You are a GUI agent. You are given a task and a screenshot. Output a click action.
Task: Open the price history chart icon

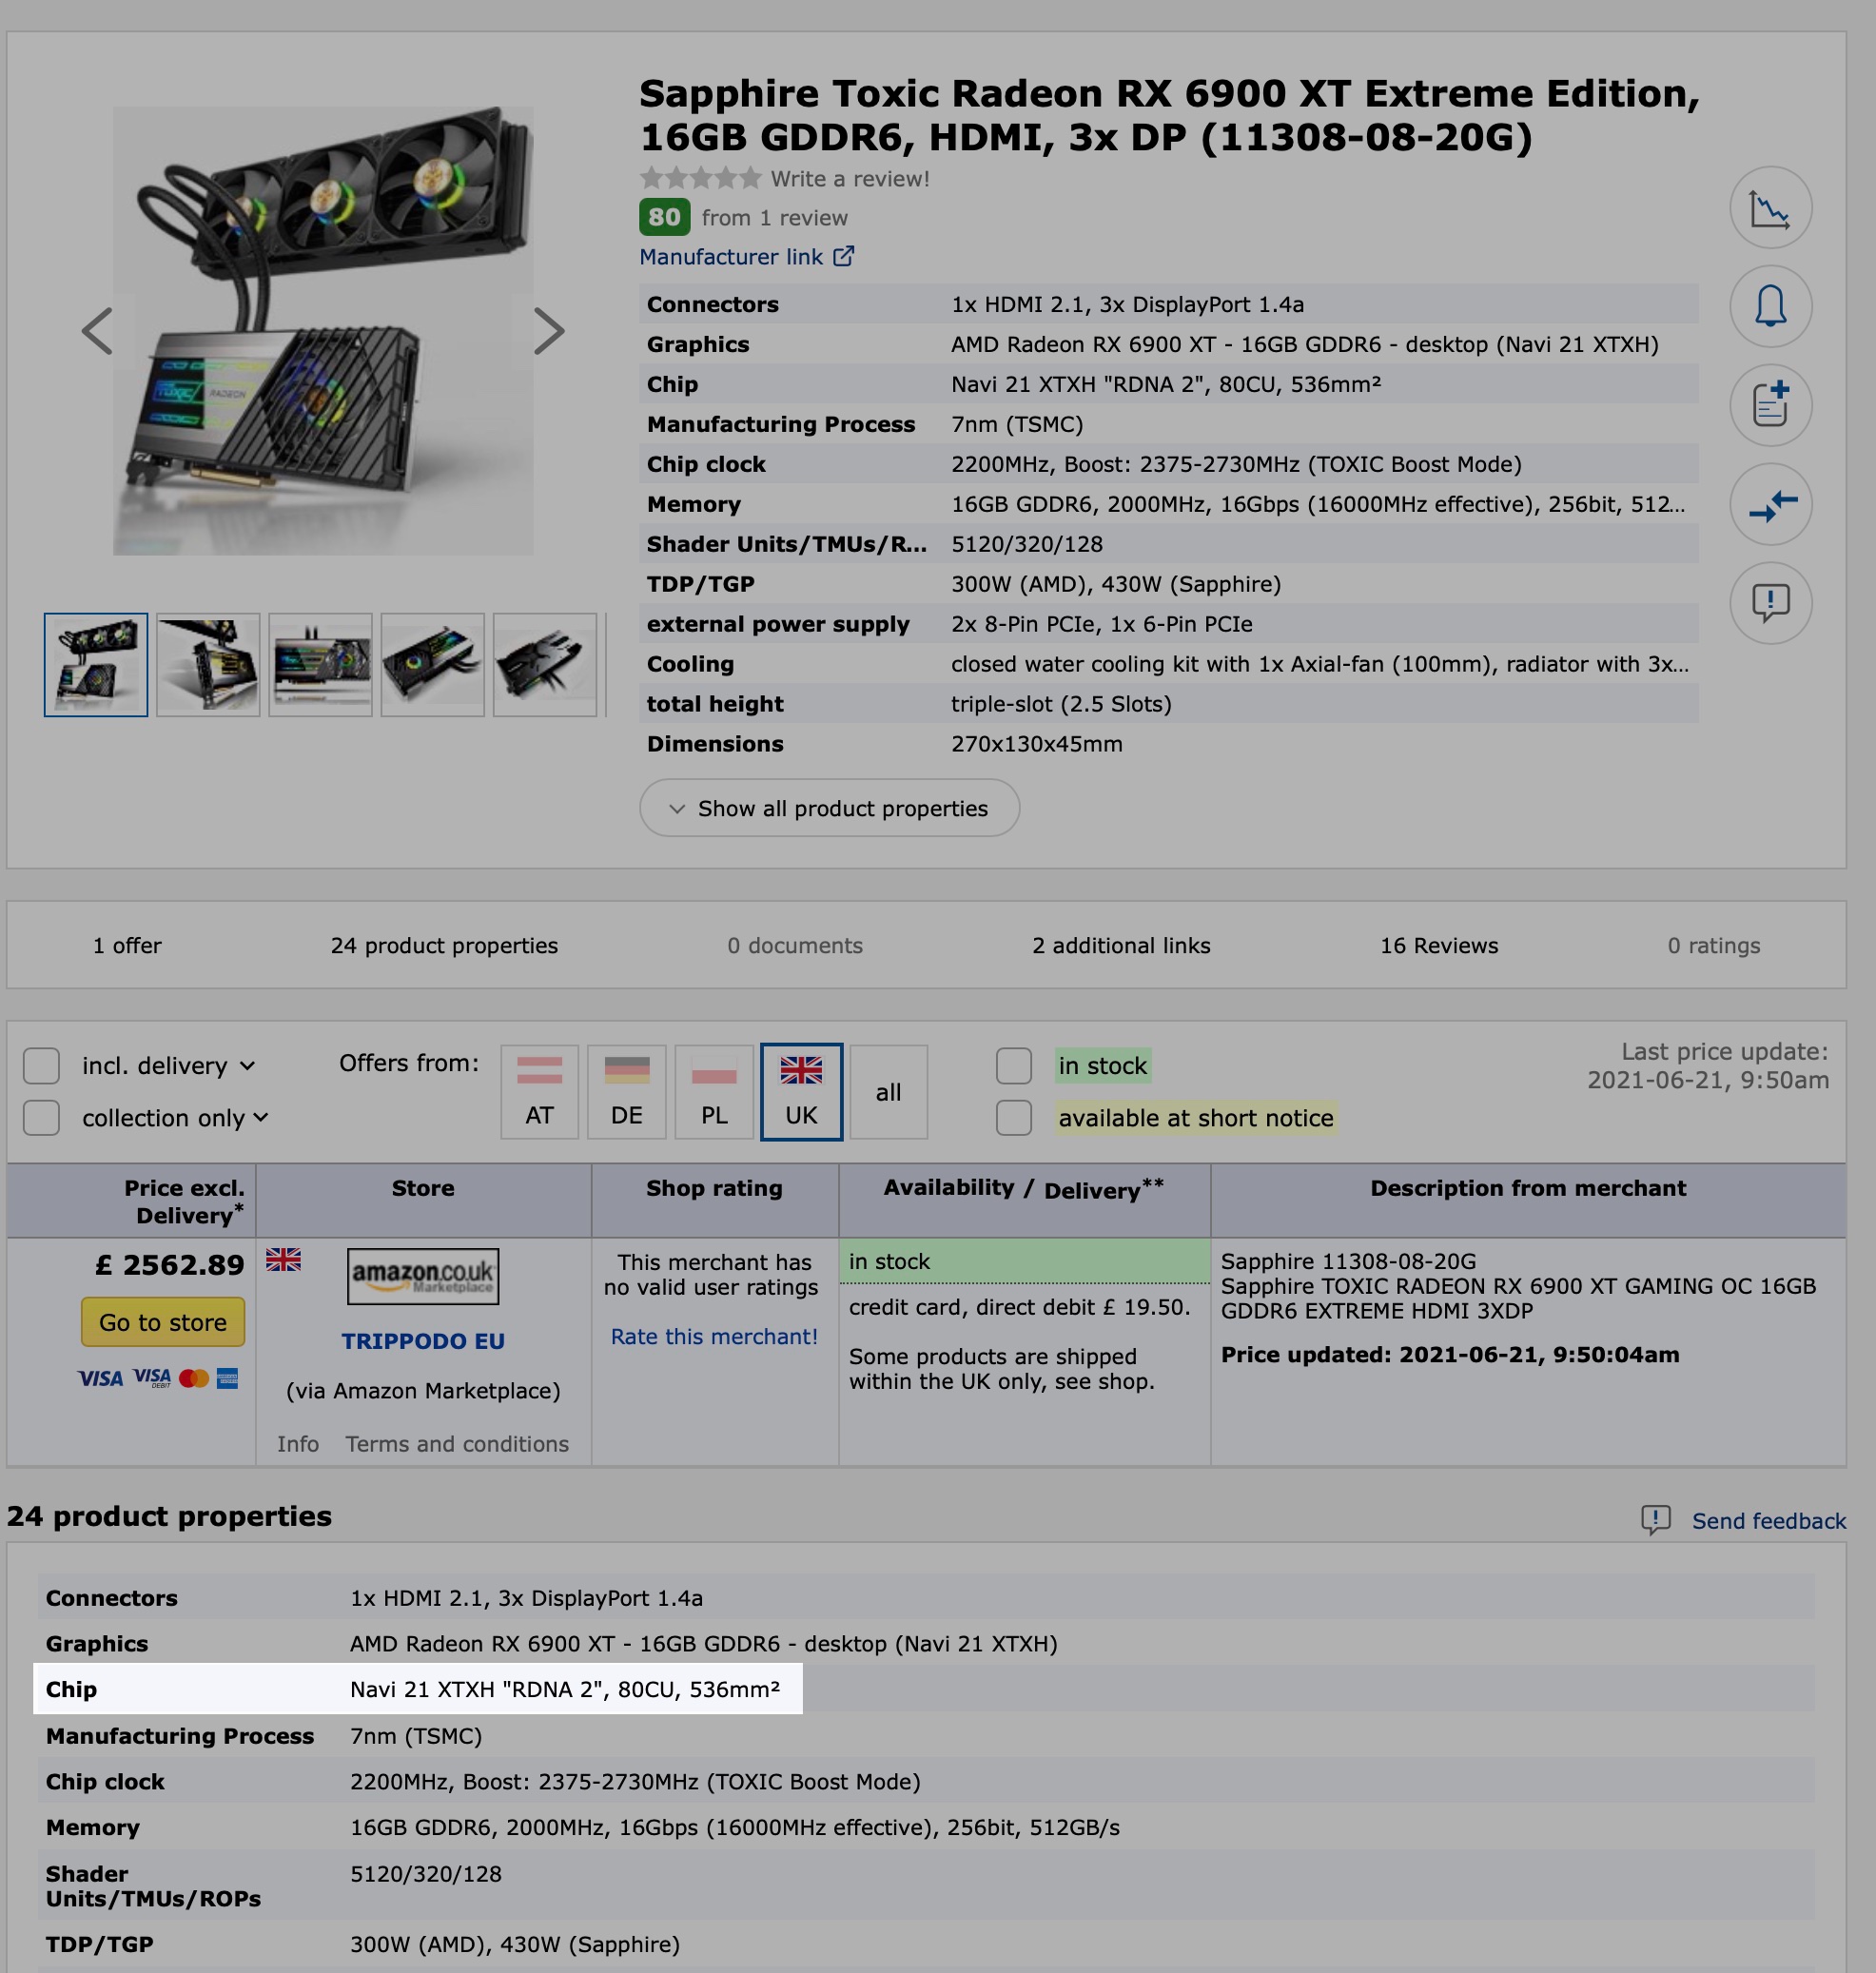coord(1770,208)
